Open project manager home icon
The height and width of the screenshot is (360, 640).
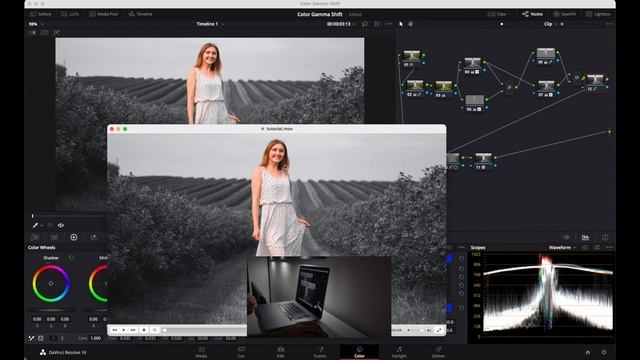tap(588, 352)
